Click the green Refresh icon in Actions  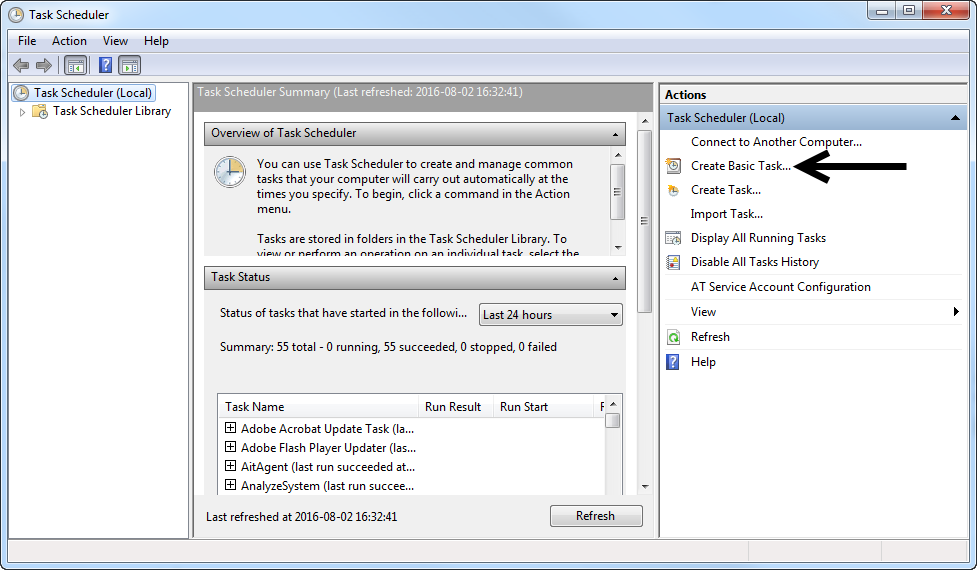pos(674,337)
